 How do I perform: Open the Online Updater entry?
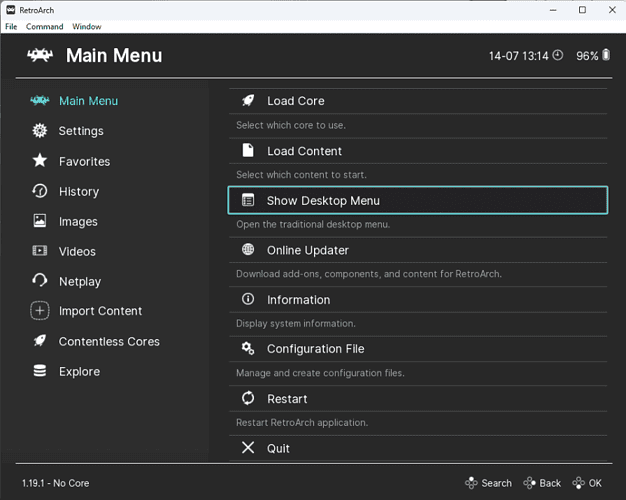(x=418, y=250)
